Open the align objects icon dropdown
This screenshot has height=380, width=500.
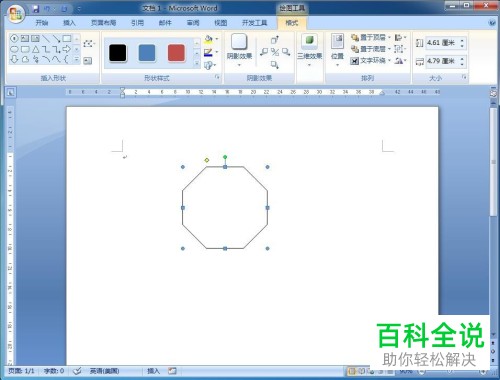pyautogui.click(x=400, y=37)
